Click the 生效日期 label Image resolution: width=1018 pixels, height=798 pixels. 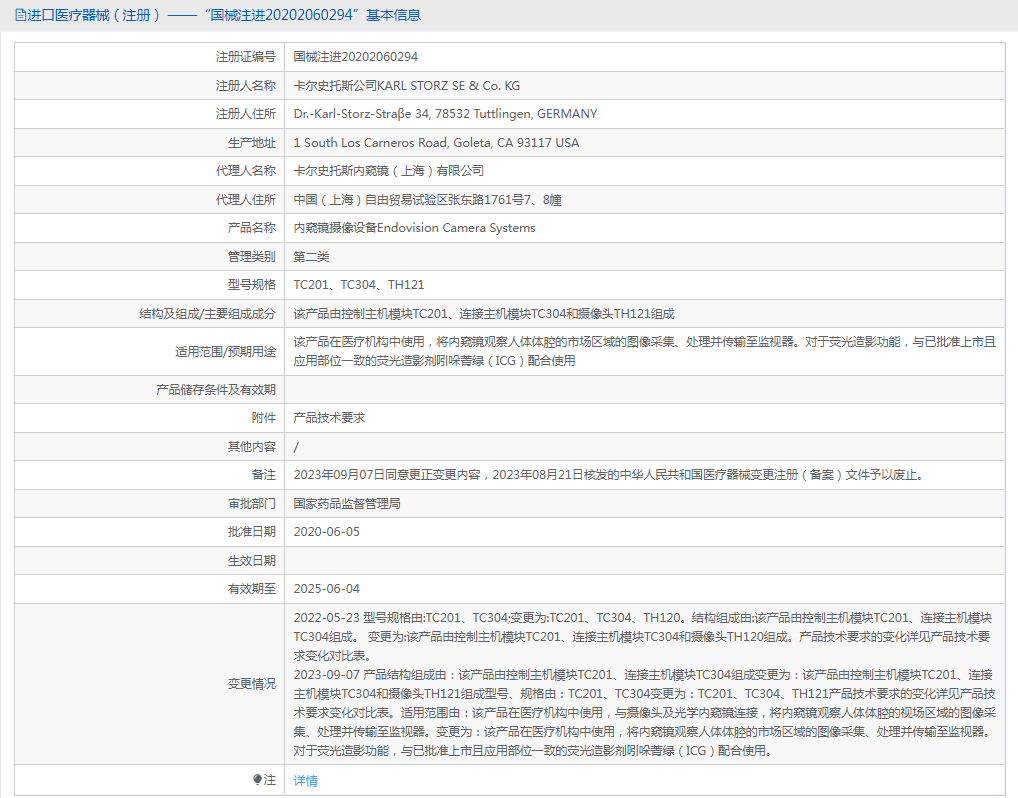point(251,560)
